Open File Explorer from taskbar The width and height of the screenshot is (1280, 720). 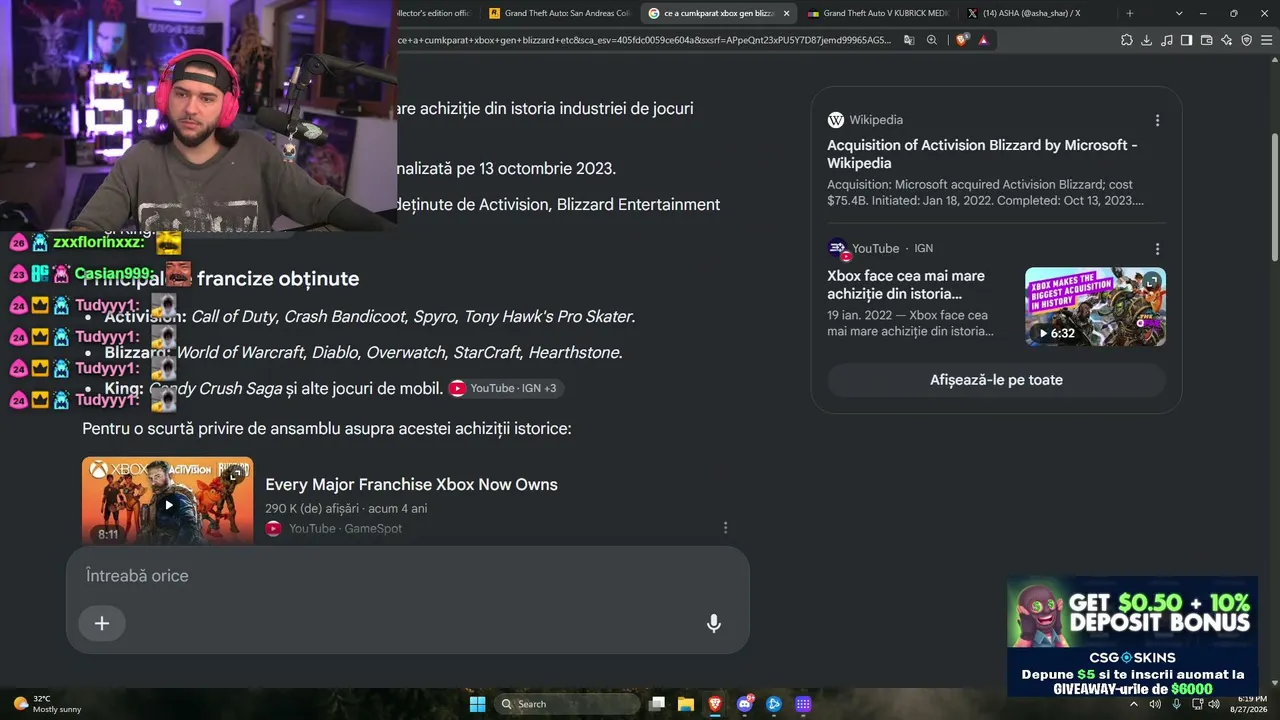pos(686,704)
